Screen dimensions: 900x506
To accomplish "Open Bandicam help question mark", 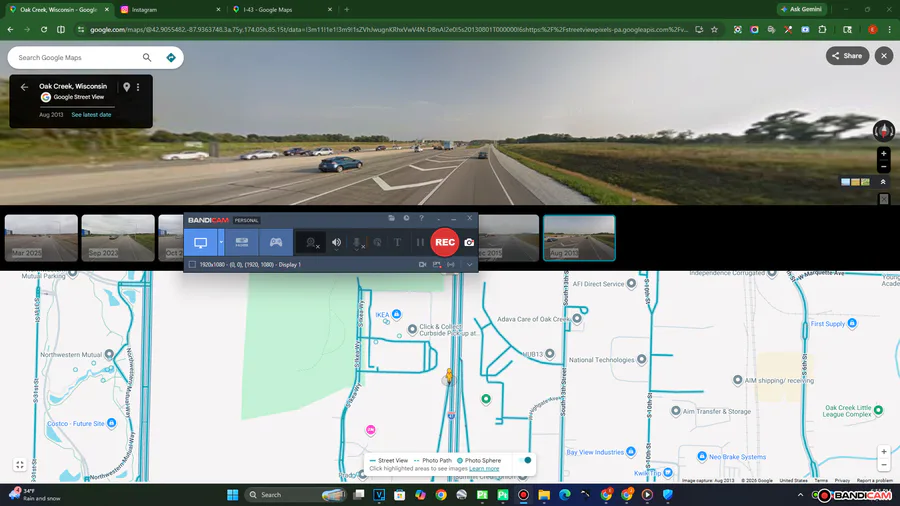I will 421,218.
